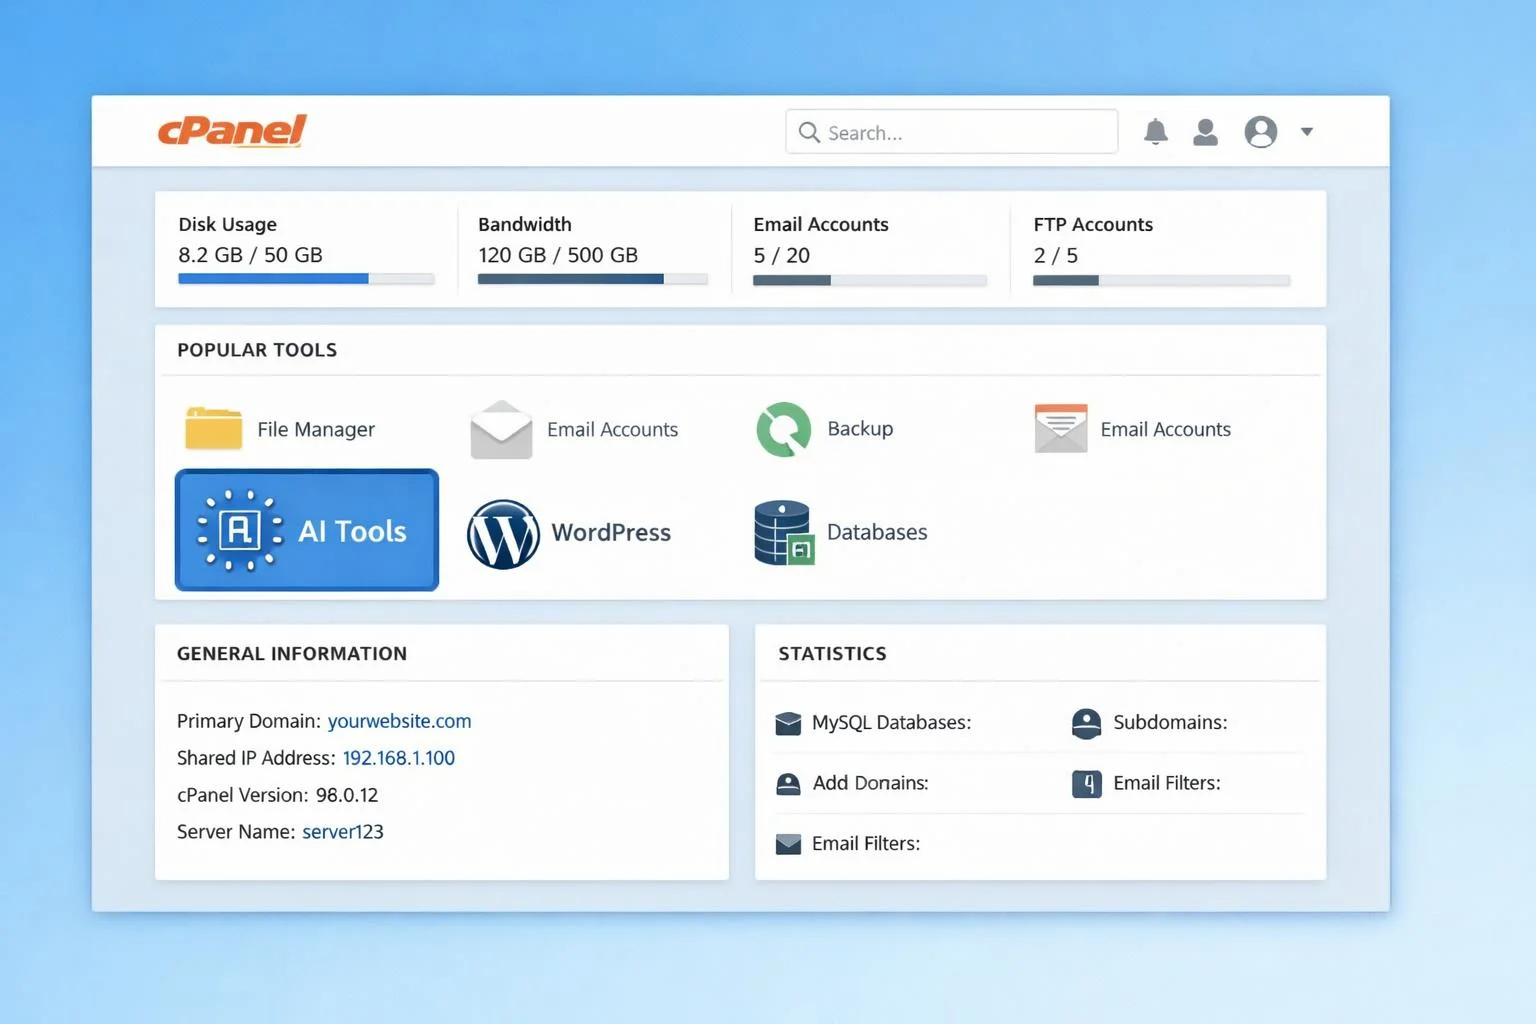Click the '8.2 GB / 50 GB' value
The image size is (1536, 1024).
click(x=250, y=255)
